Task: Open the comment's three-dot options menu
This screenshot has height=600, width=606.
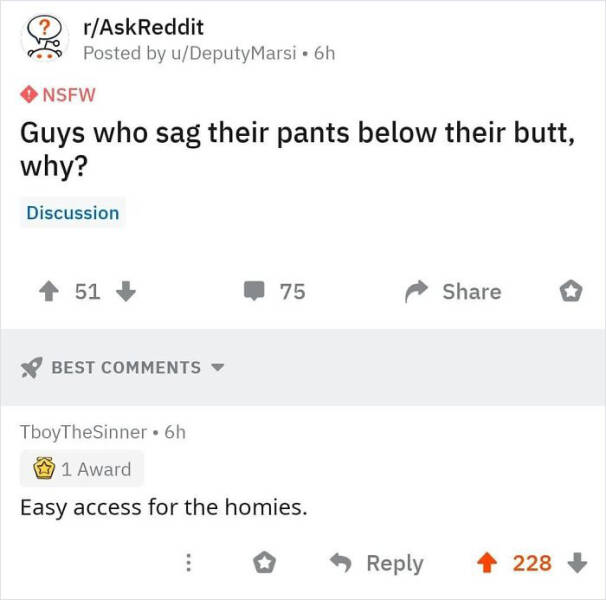Action: click(x=188, y=563)
